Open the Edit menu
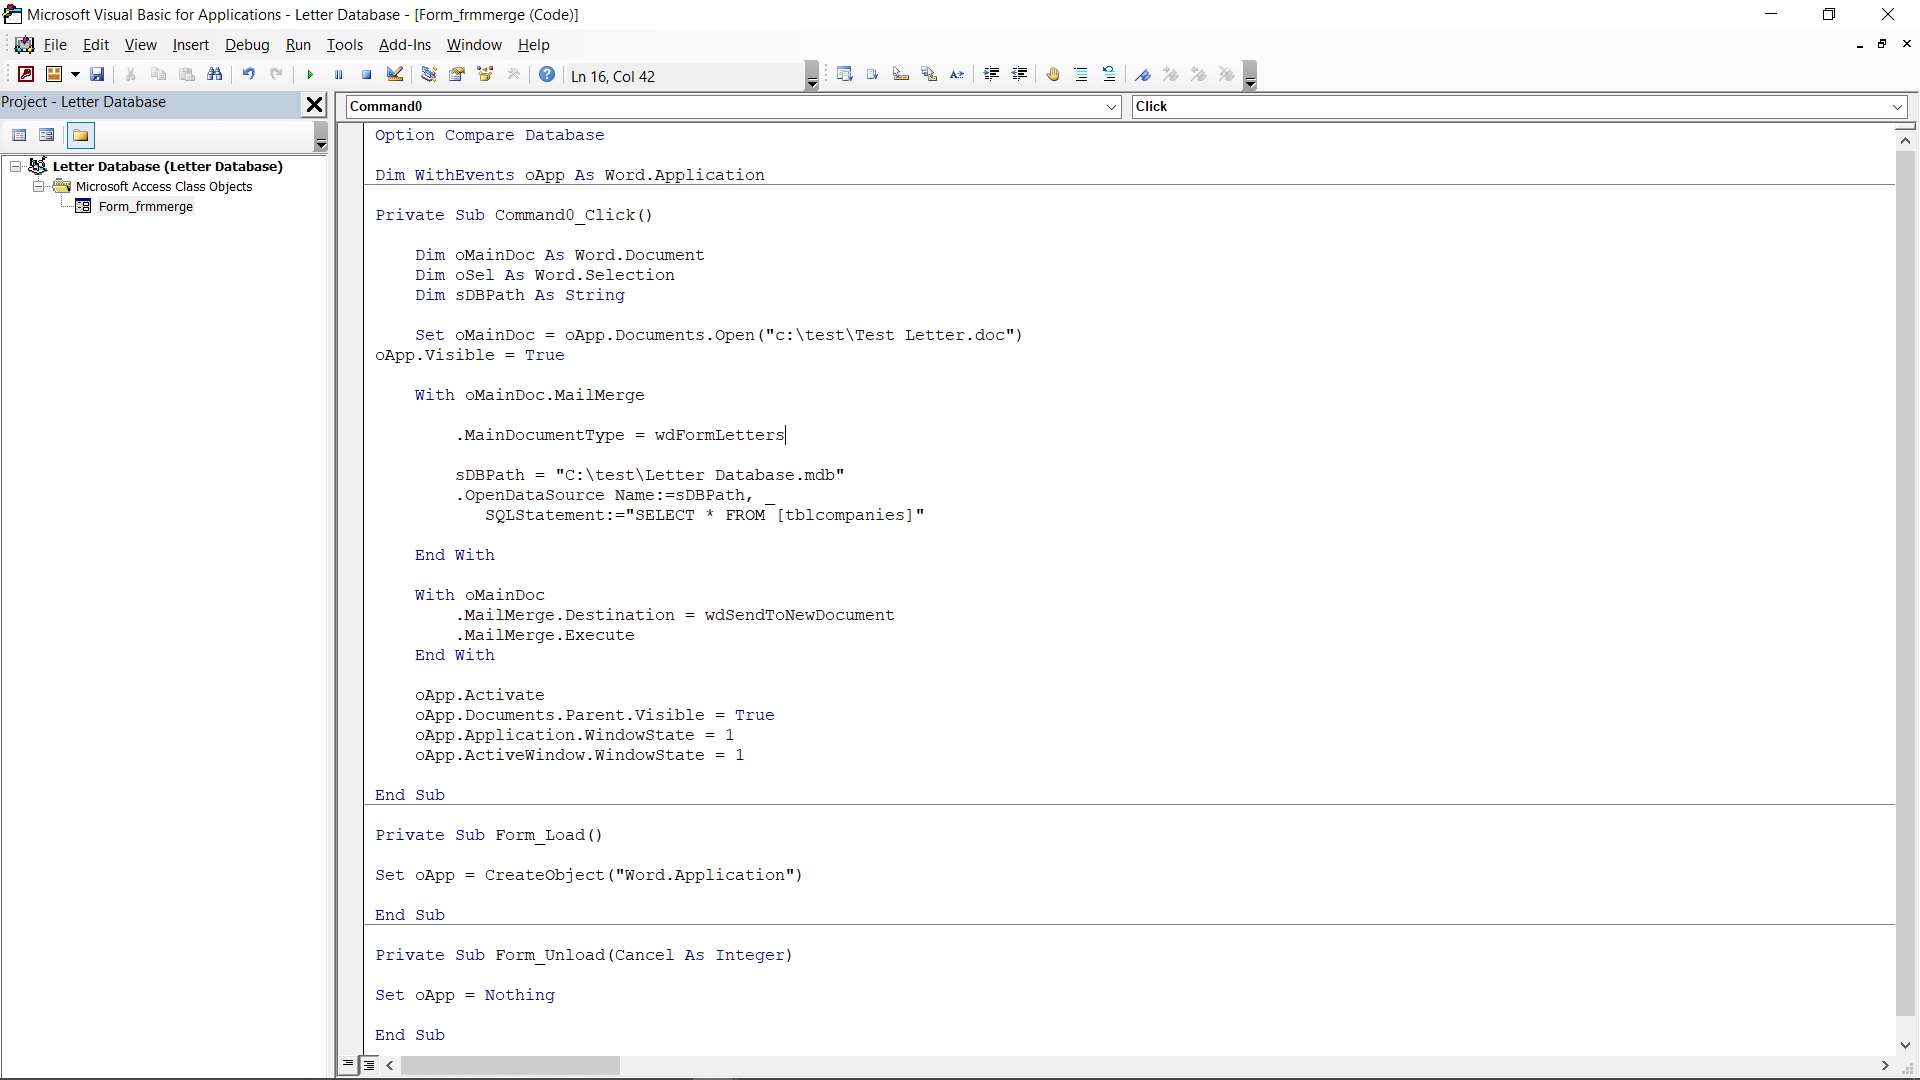The image size is (1920, 1080). coord(96,45)
